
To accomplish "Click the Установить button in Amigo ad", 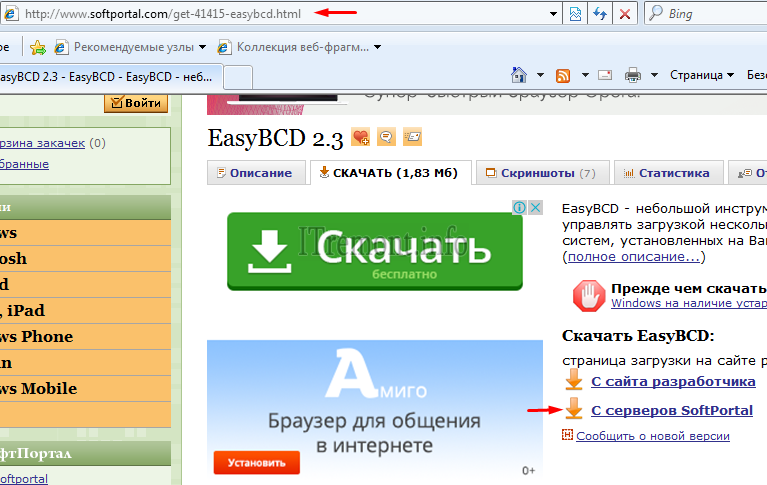I will (x=257, y=463).
